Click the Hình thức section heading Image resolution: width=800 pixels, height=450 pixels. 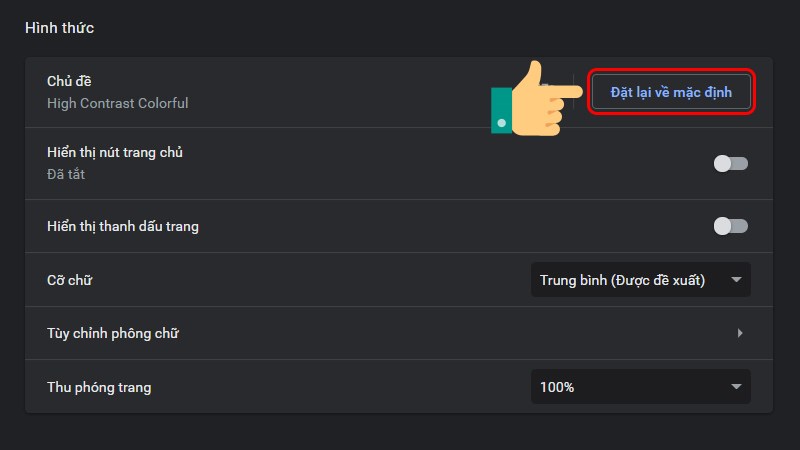click(59, 28)
